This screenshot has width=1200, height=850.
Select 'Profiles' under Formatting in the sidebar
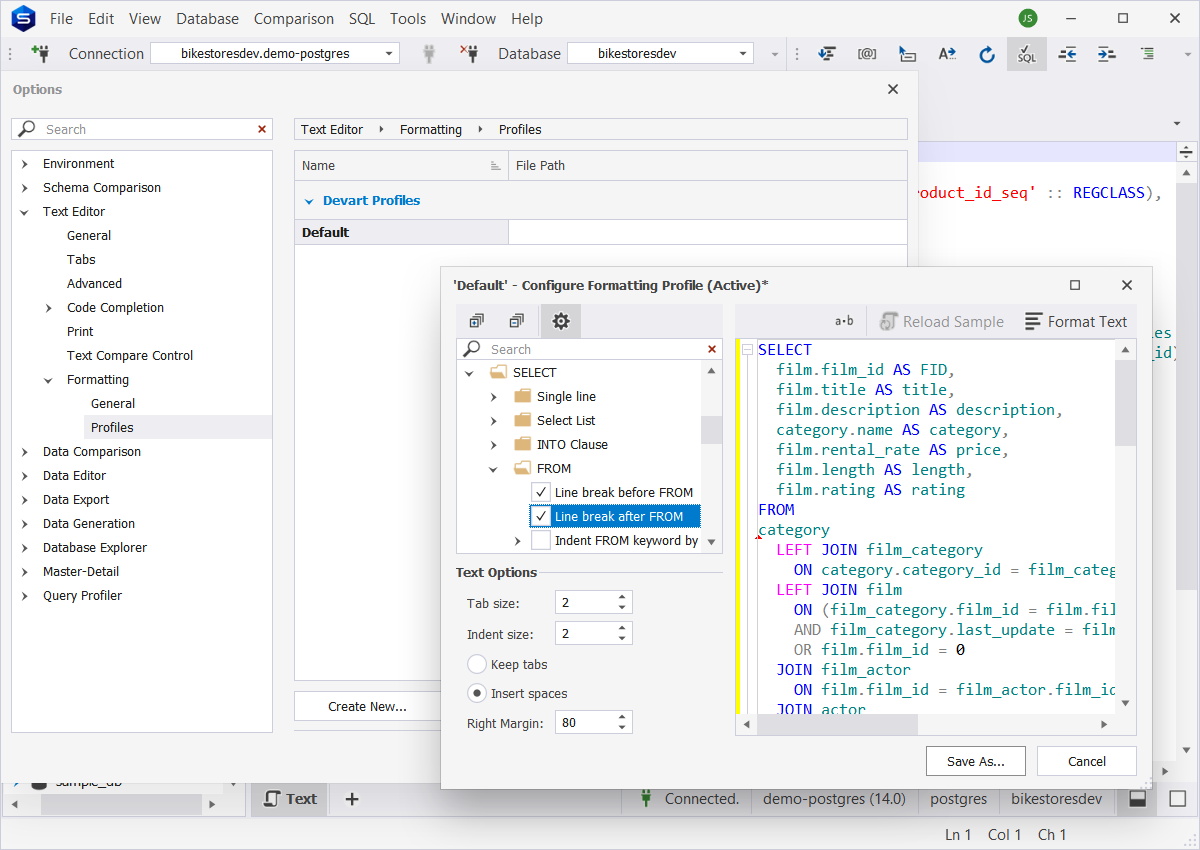[111, 427]
